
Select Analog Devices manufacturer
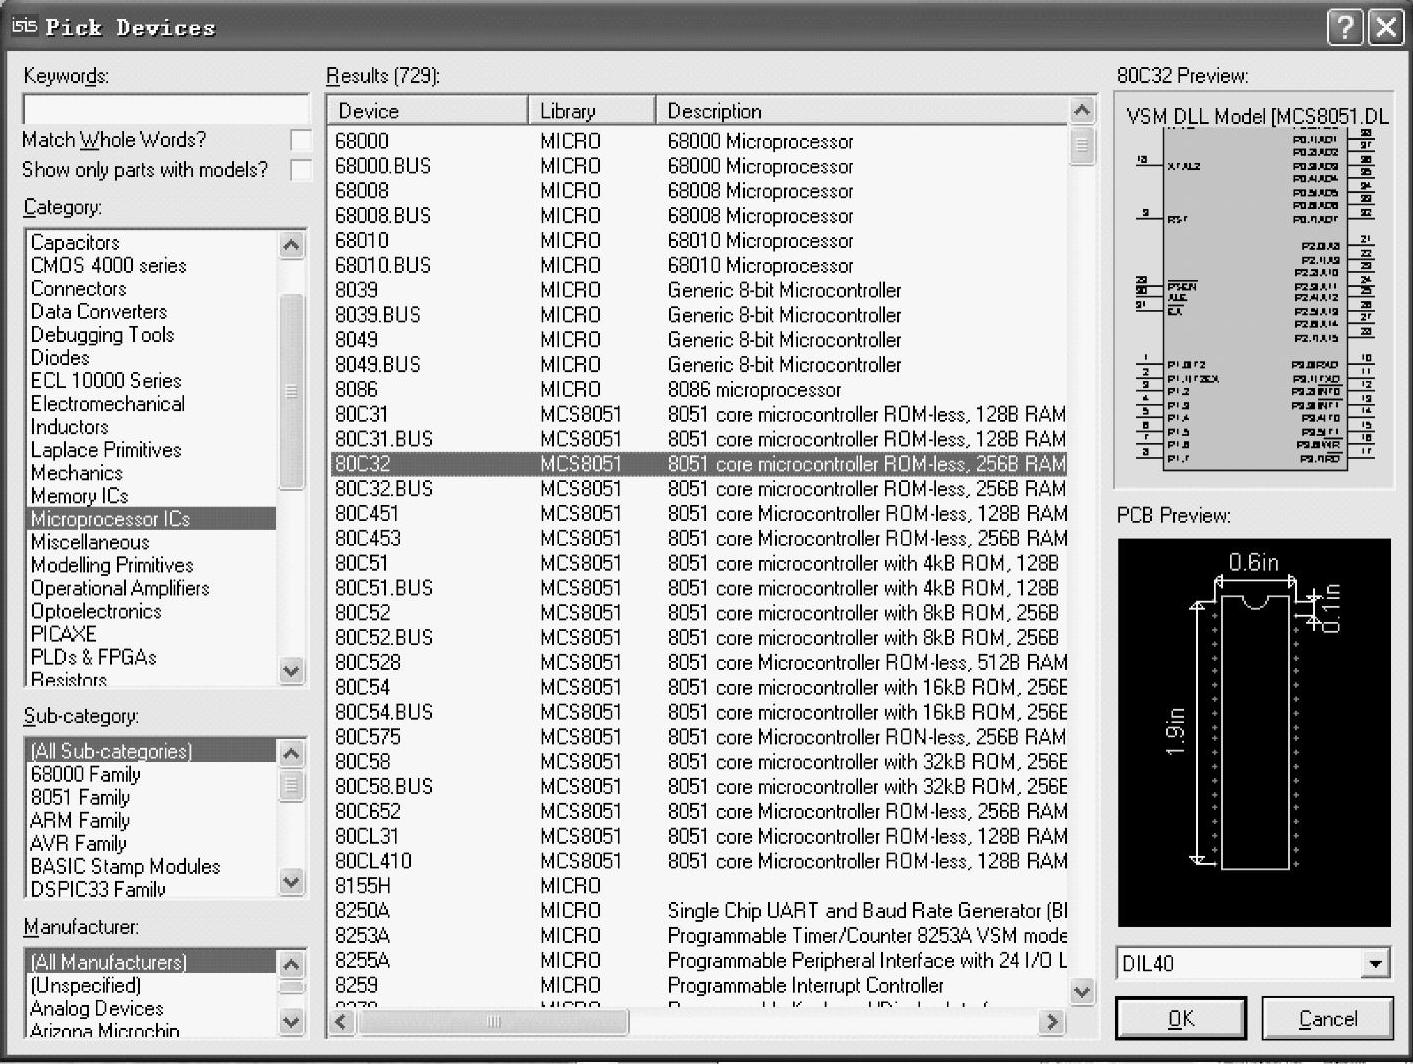coord(96,1008)
